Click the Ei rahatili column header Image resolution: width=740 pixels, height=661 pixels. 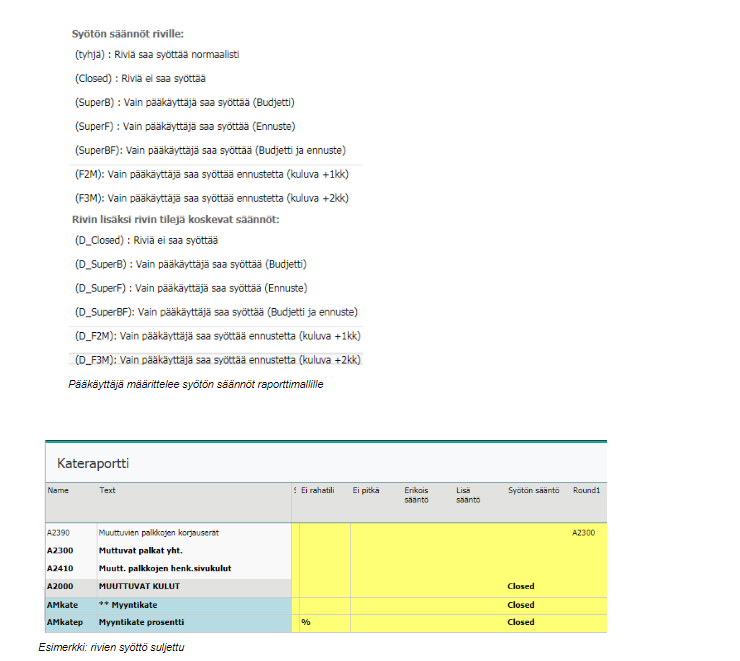pyautogui.click(x=318, y=490)
